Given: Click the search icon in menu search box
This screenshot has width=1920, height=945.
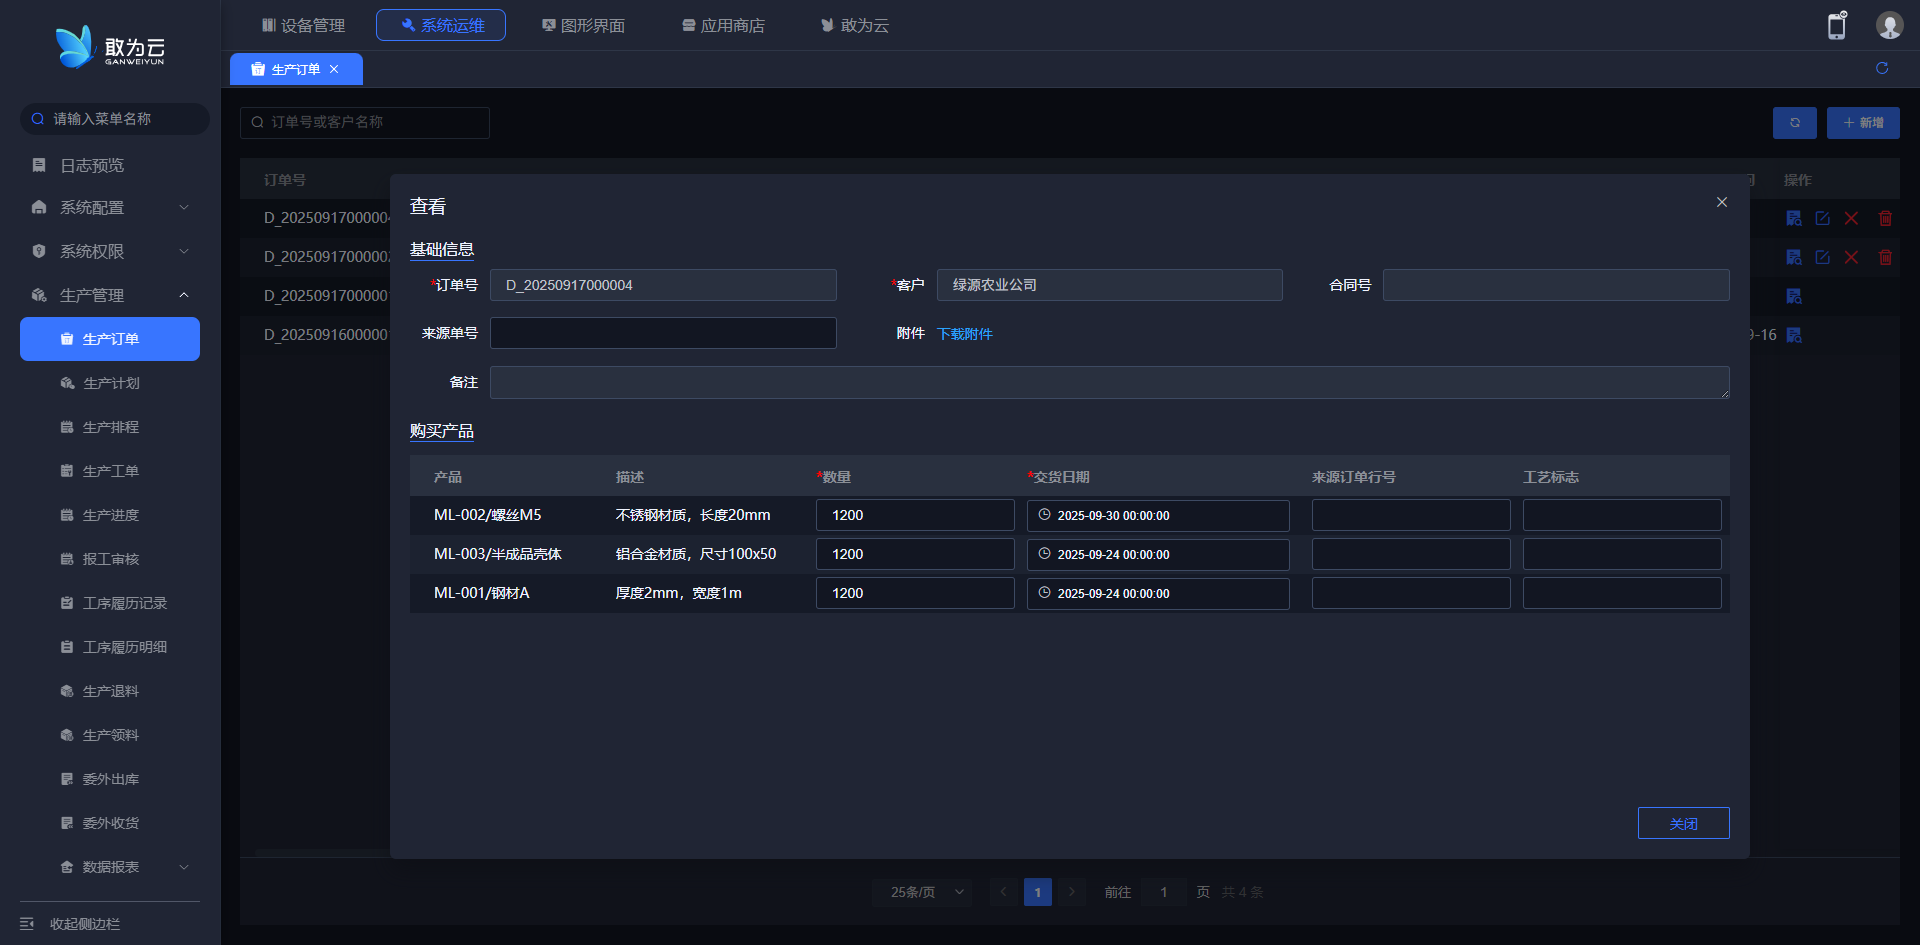Looking at the screenshot, I should point(38,119).
